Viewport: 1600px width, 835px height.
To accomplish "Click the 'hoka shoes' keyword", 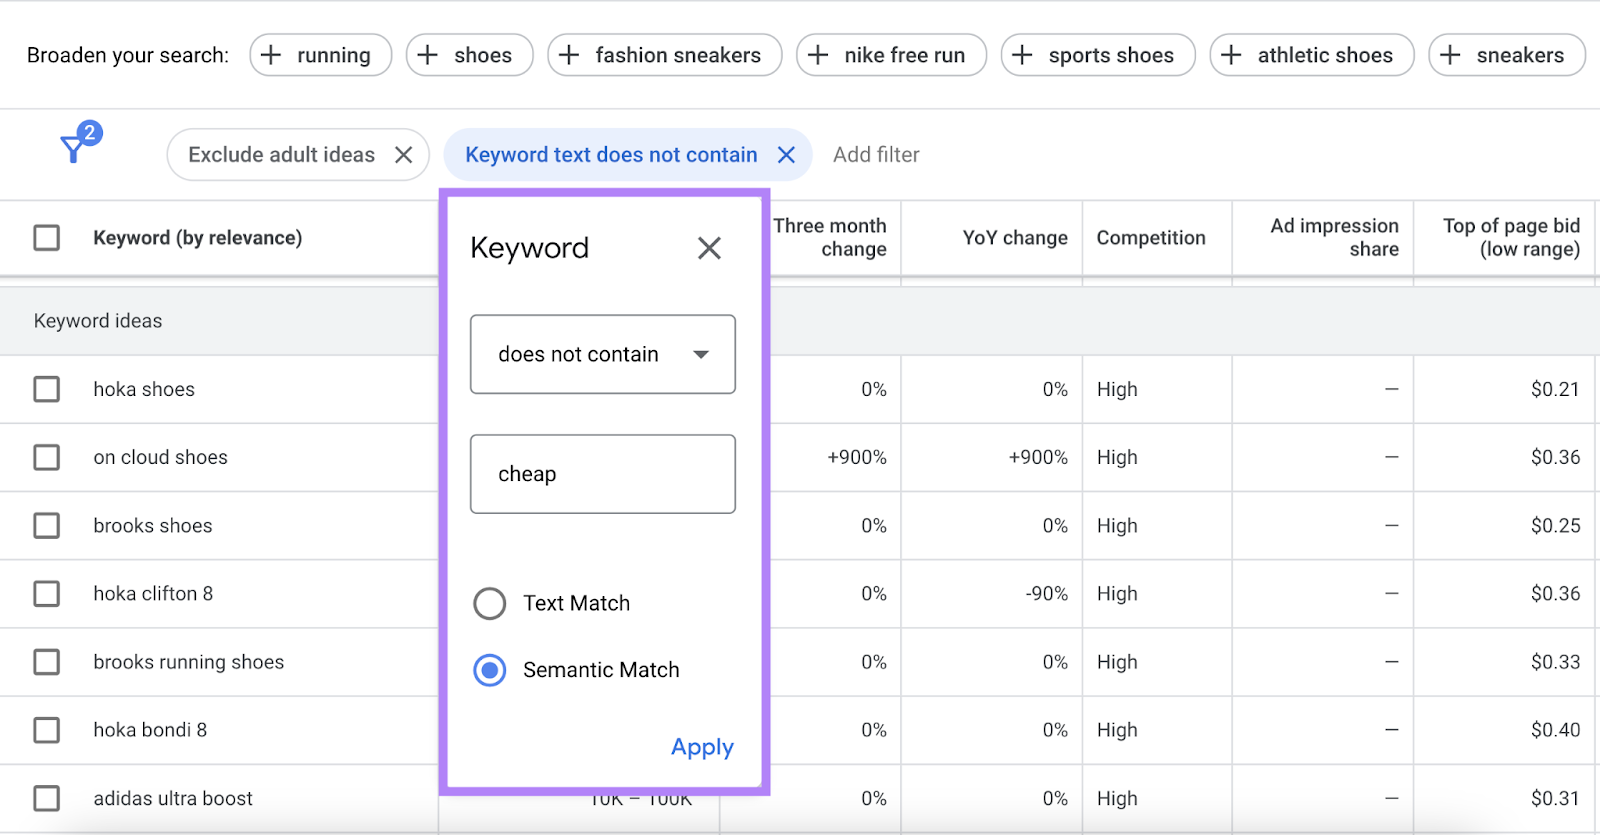I will (144, 389).
